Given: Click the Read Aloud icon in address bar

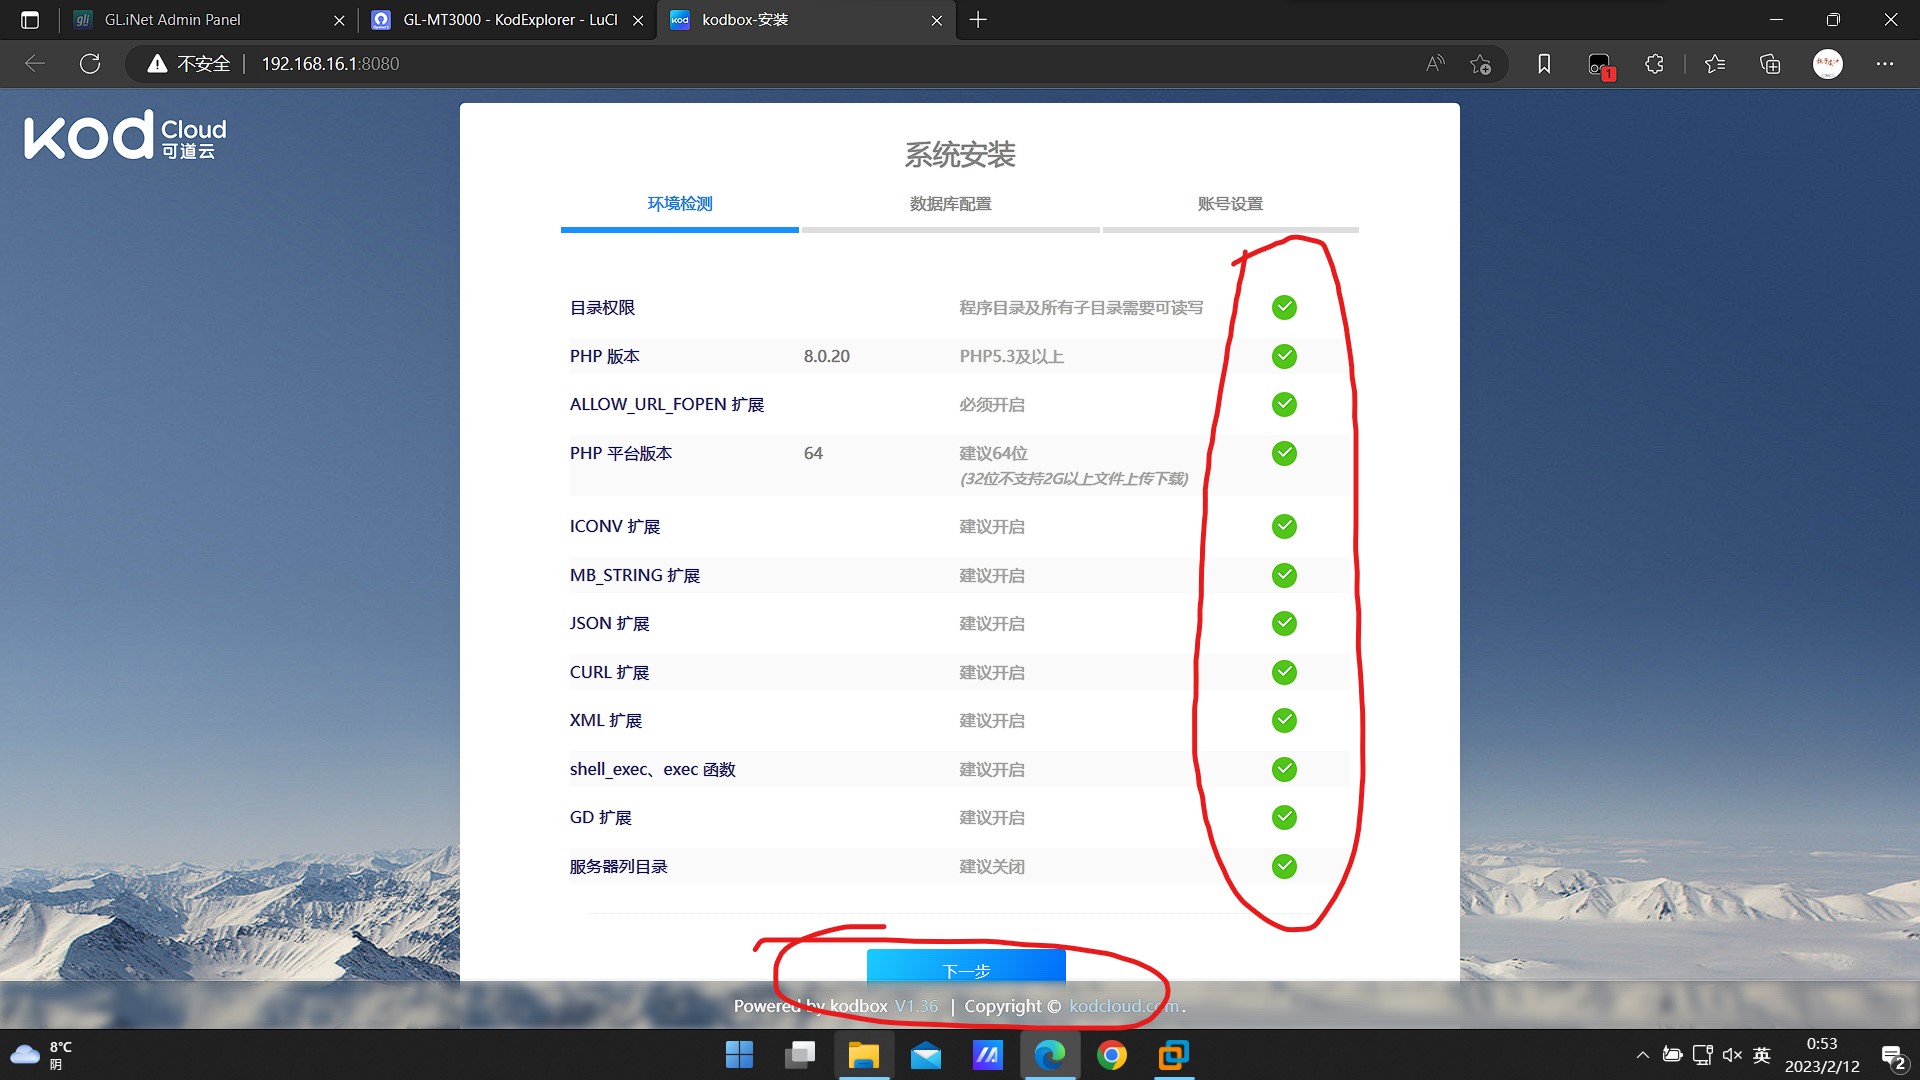Looking at the screenshot, I should click(x=1435, y=64).
